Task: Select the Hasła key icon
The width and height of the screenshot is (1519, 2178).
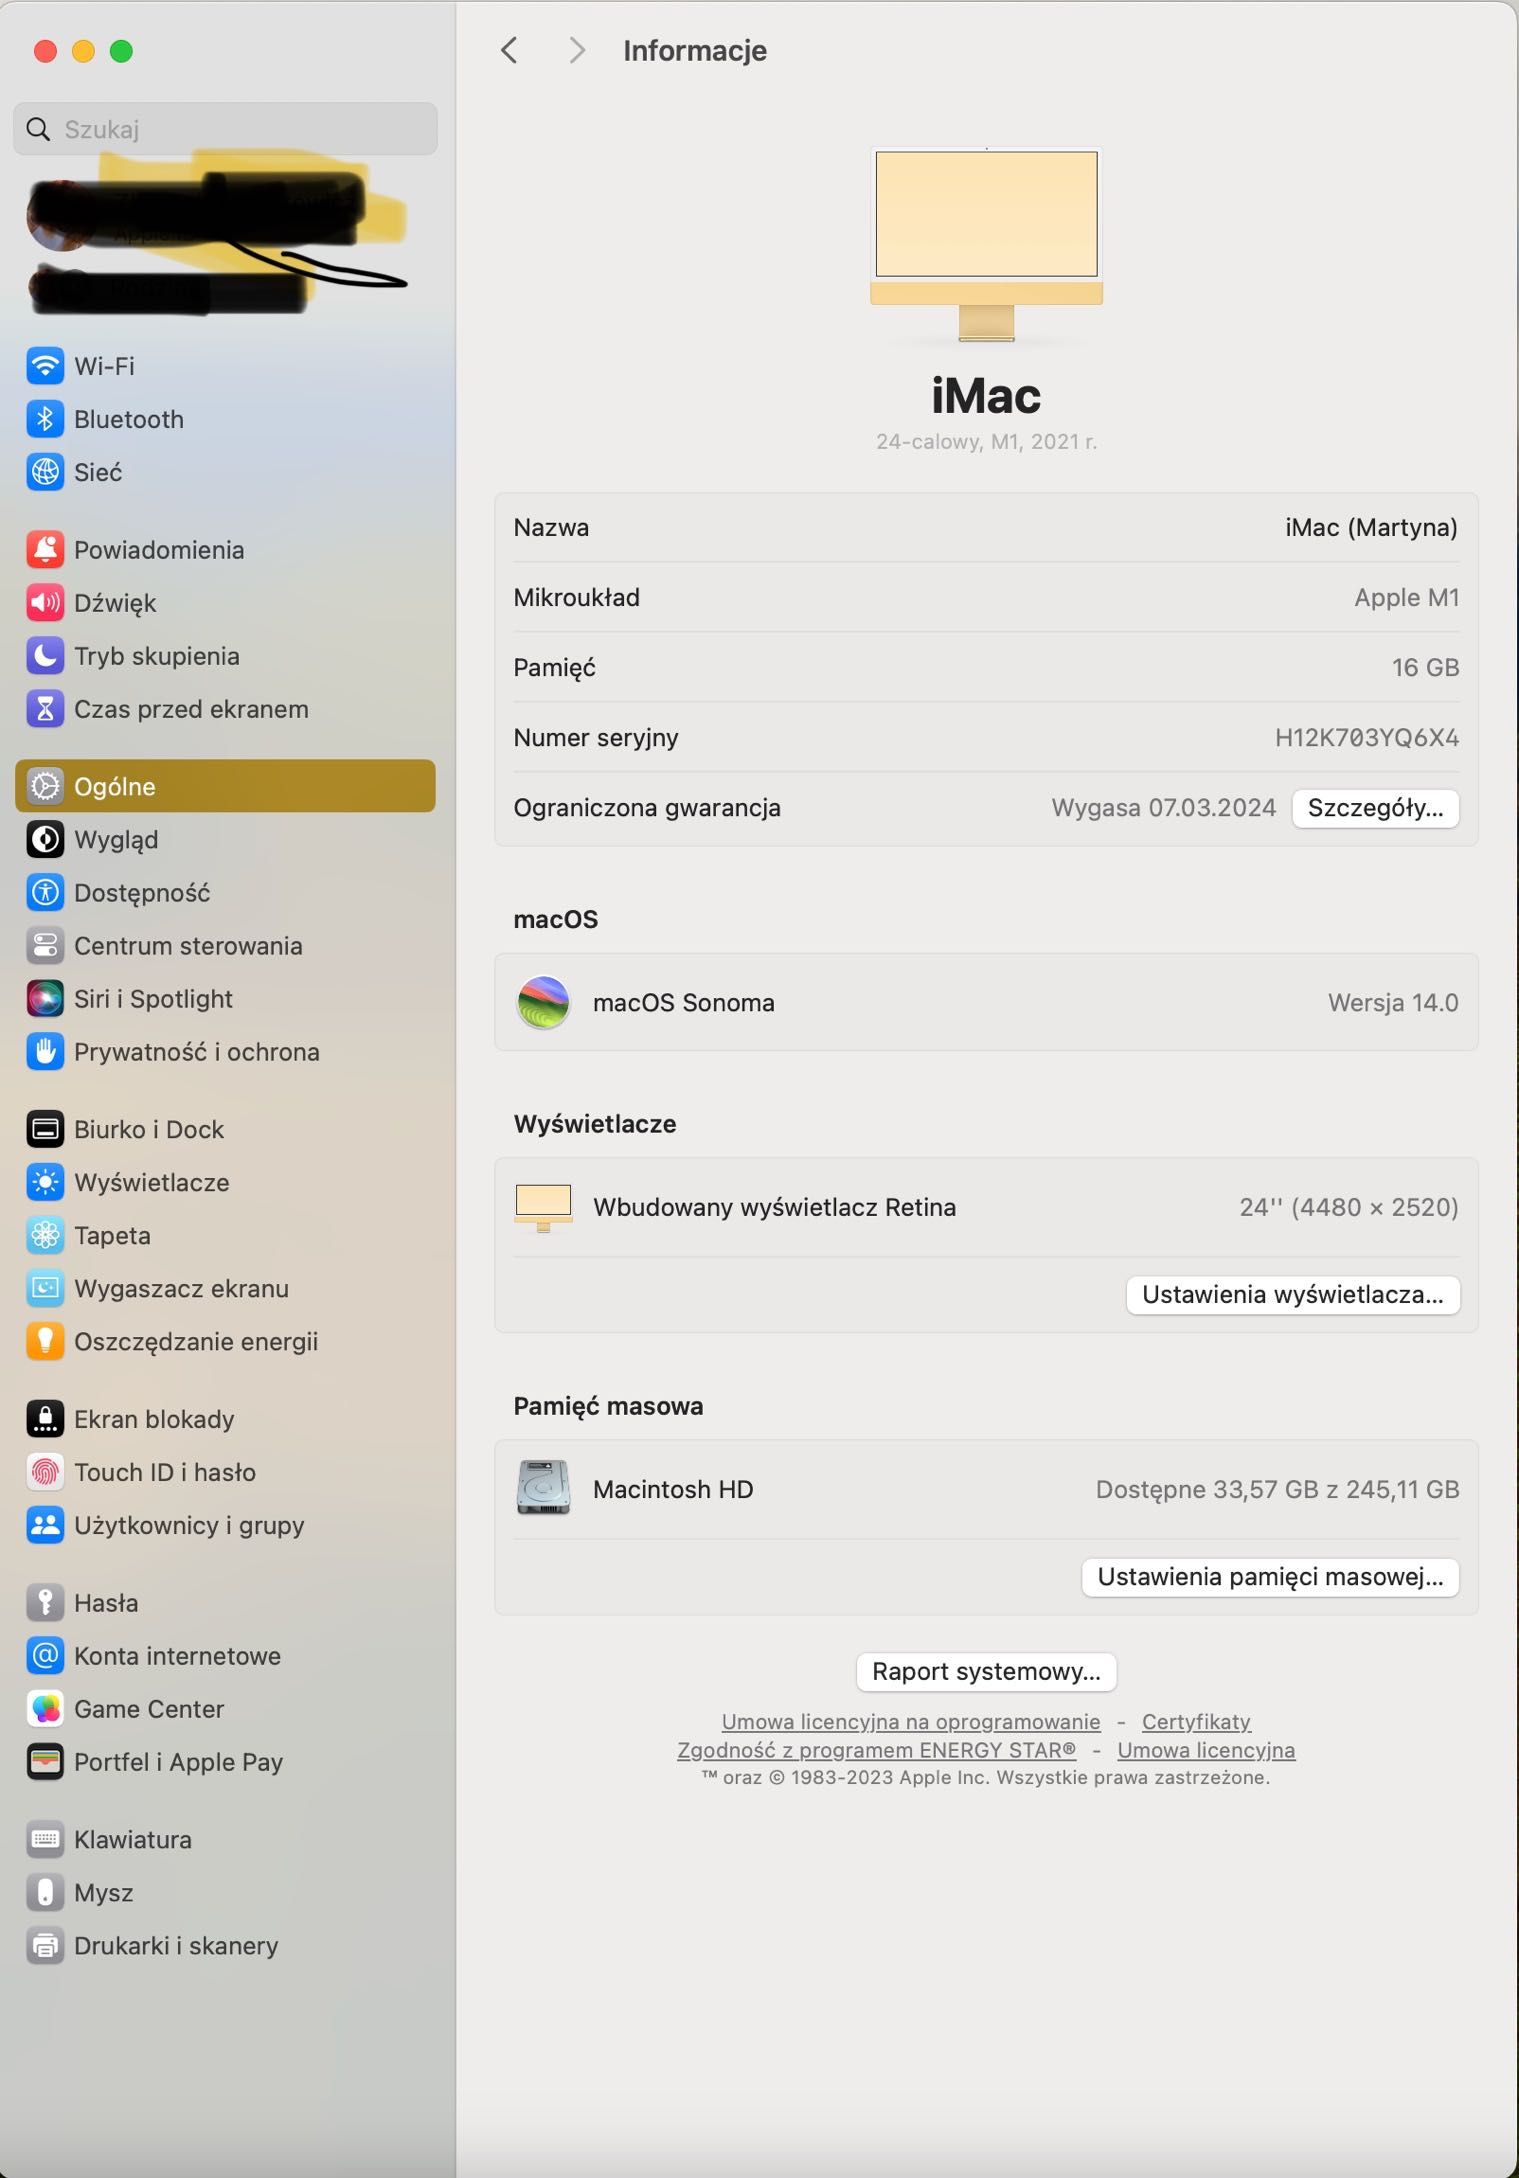Action: (x=45, y=1603)
